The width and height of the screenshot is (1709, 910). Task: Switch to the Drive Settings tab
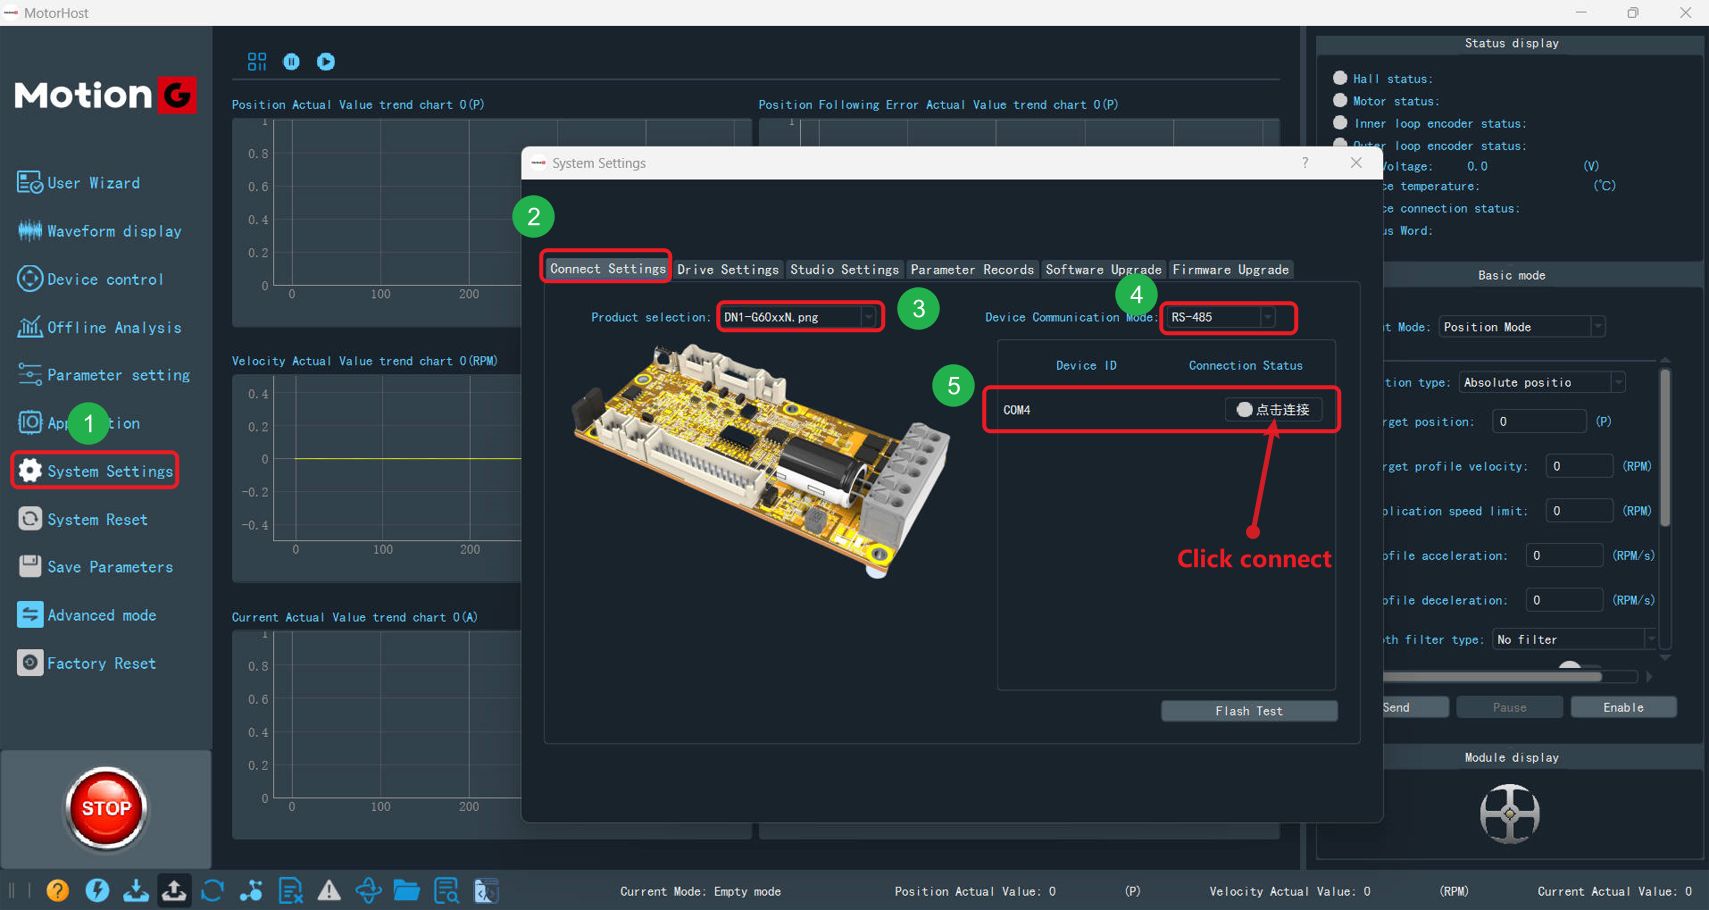[x=728, y=270]
